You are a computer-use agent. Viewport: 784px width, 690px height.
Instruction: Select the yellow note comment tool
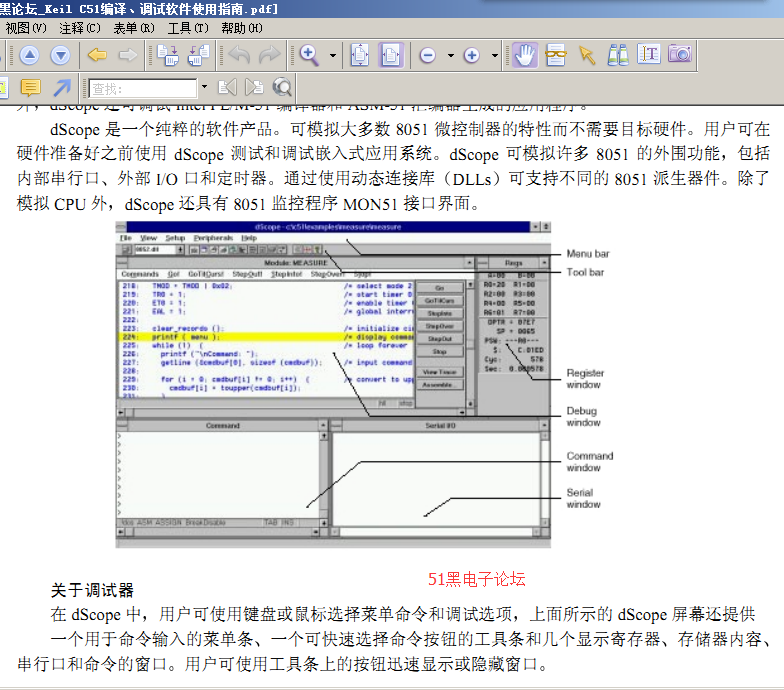coord(30,88)
